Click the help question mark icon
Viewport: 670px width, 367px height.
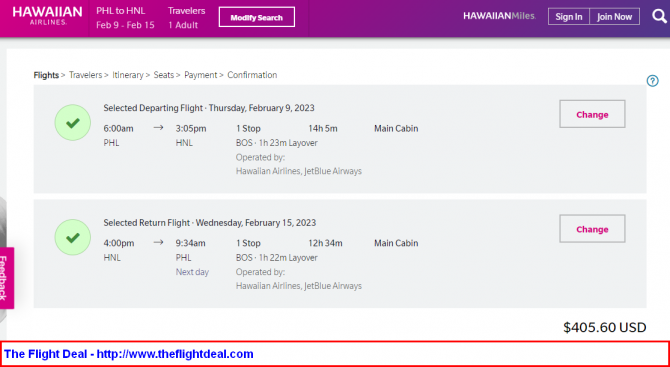(x=652, y=81)
